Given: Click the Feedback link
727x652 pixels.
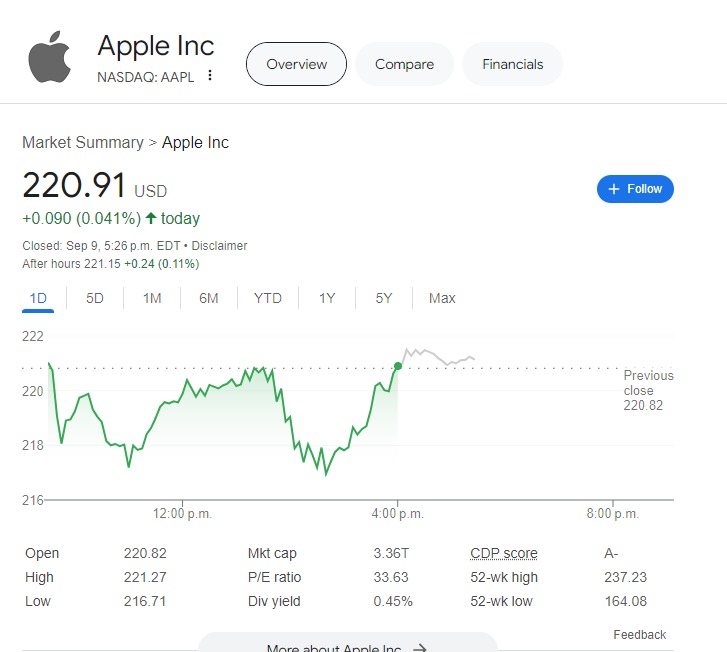Looking at the screenshot, I should coord(639,634).
